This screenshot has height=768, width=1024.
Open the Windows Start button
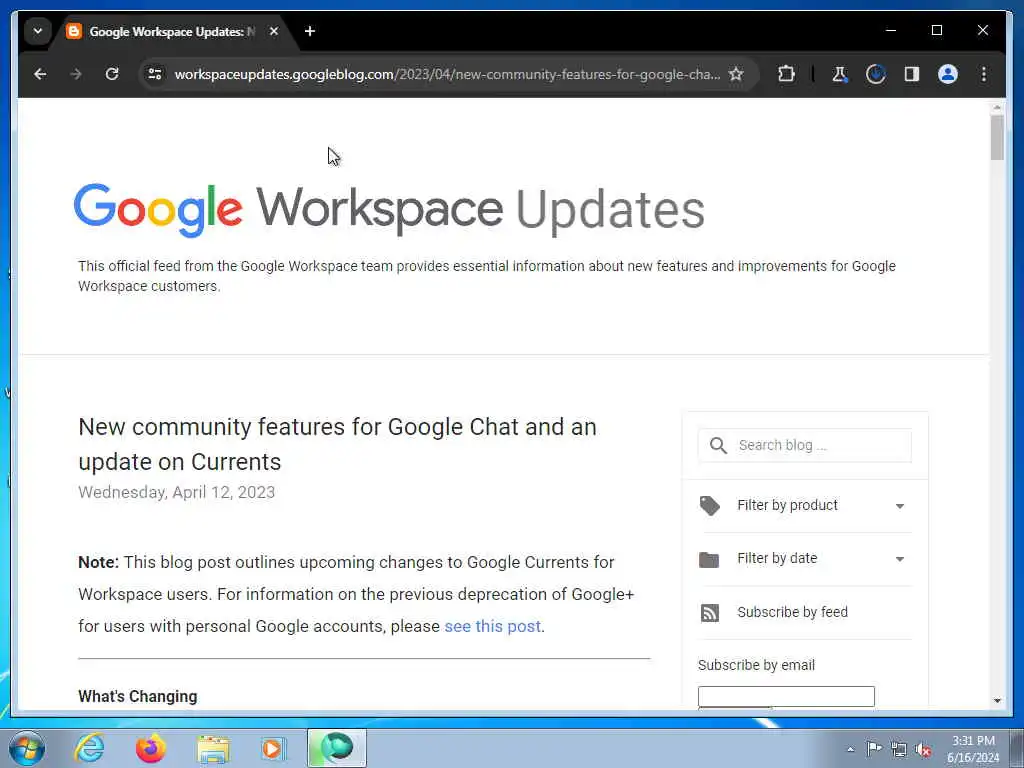pyautogui.click(x=27, y=748)
